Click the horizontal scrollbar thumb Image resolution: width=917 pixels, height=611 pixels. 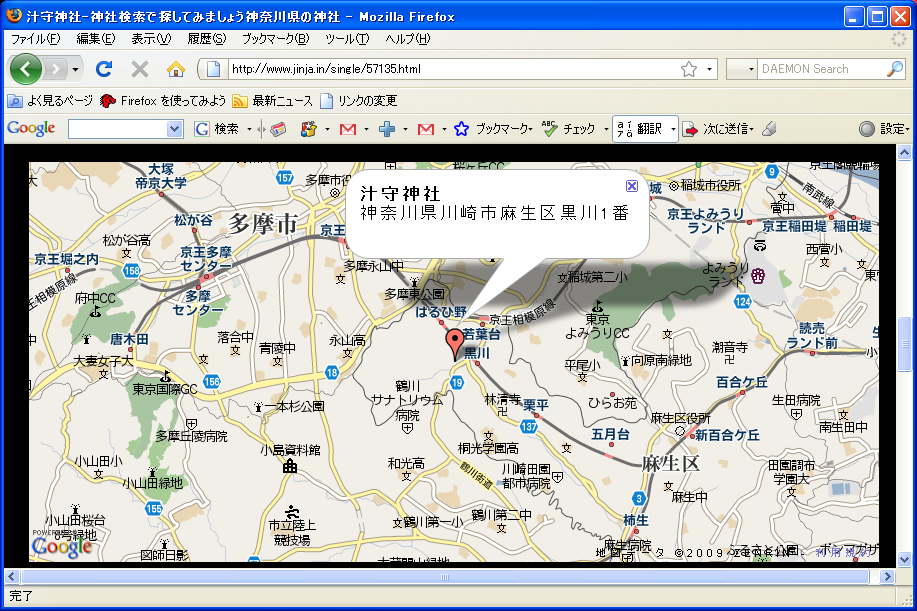pyautogui.click(x=445, y=577)
